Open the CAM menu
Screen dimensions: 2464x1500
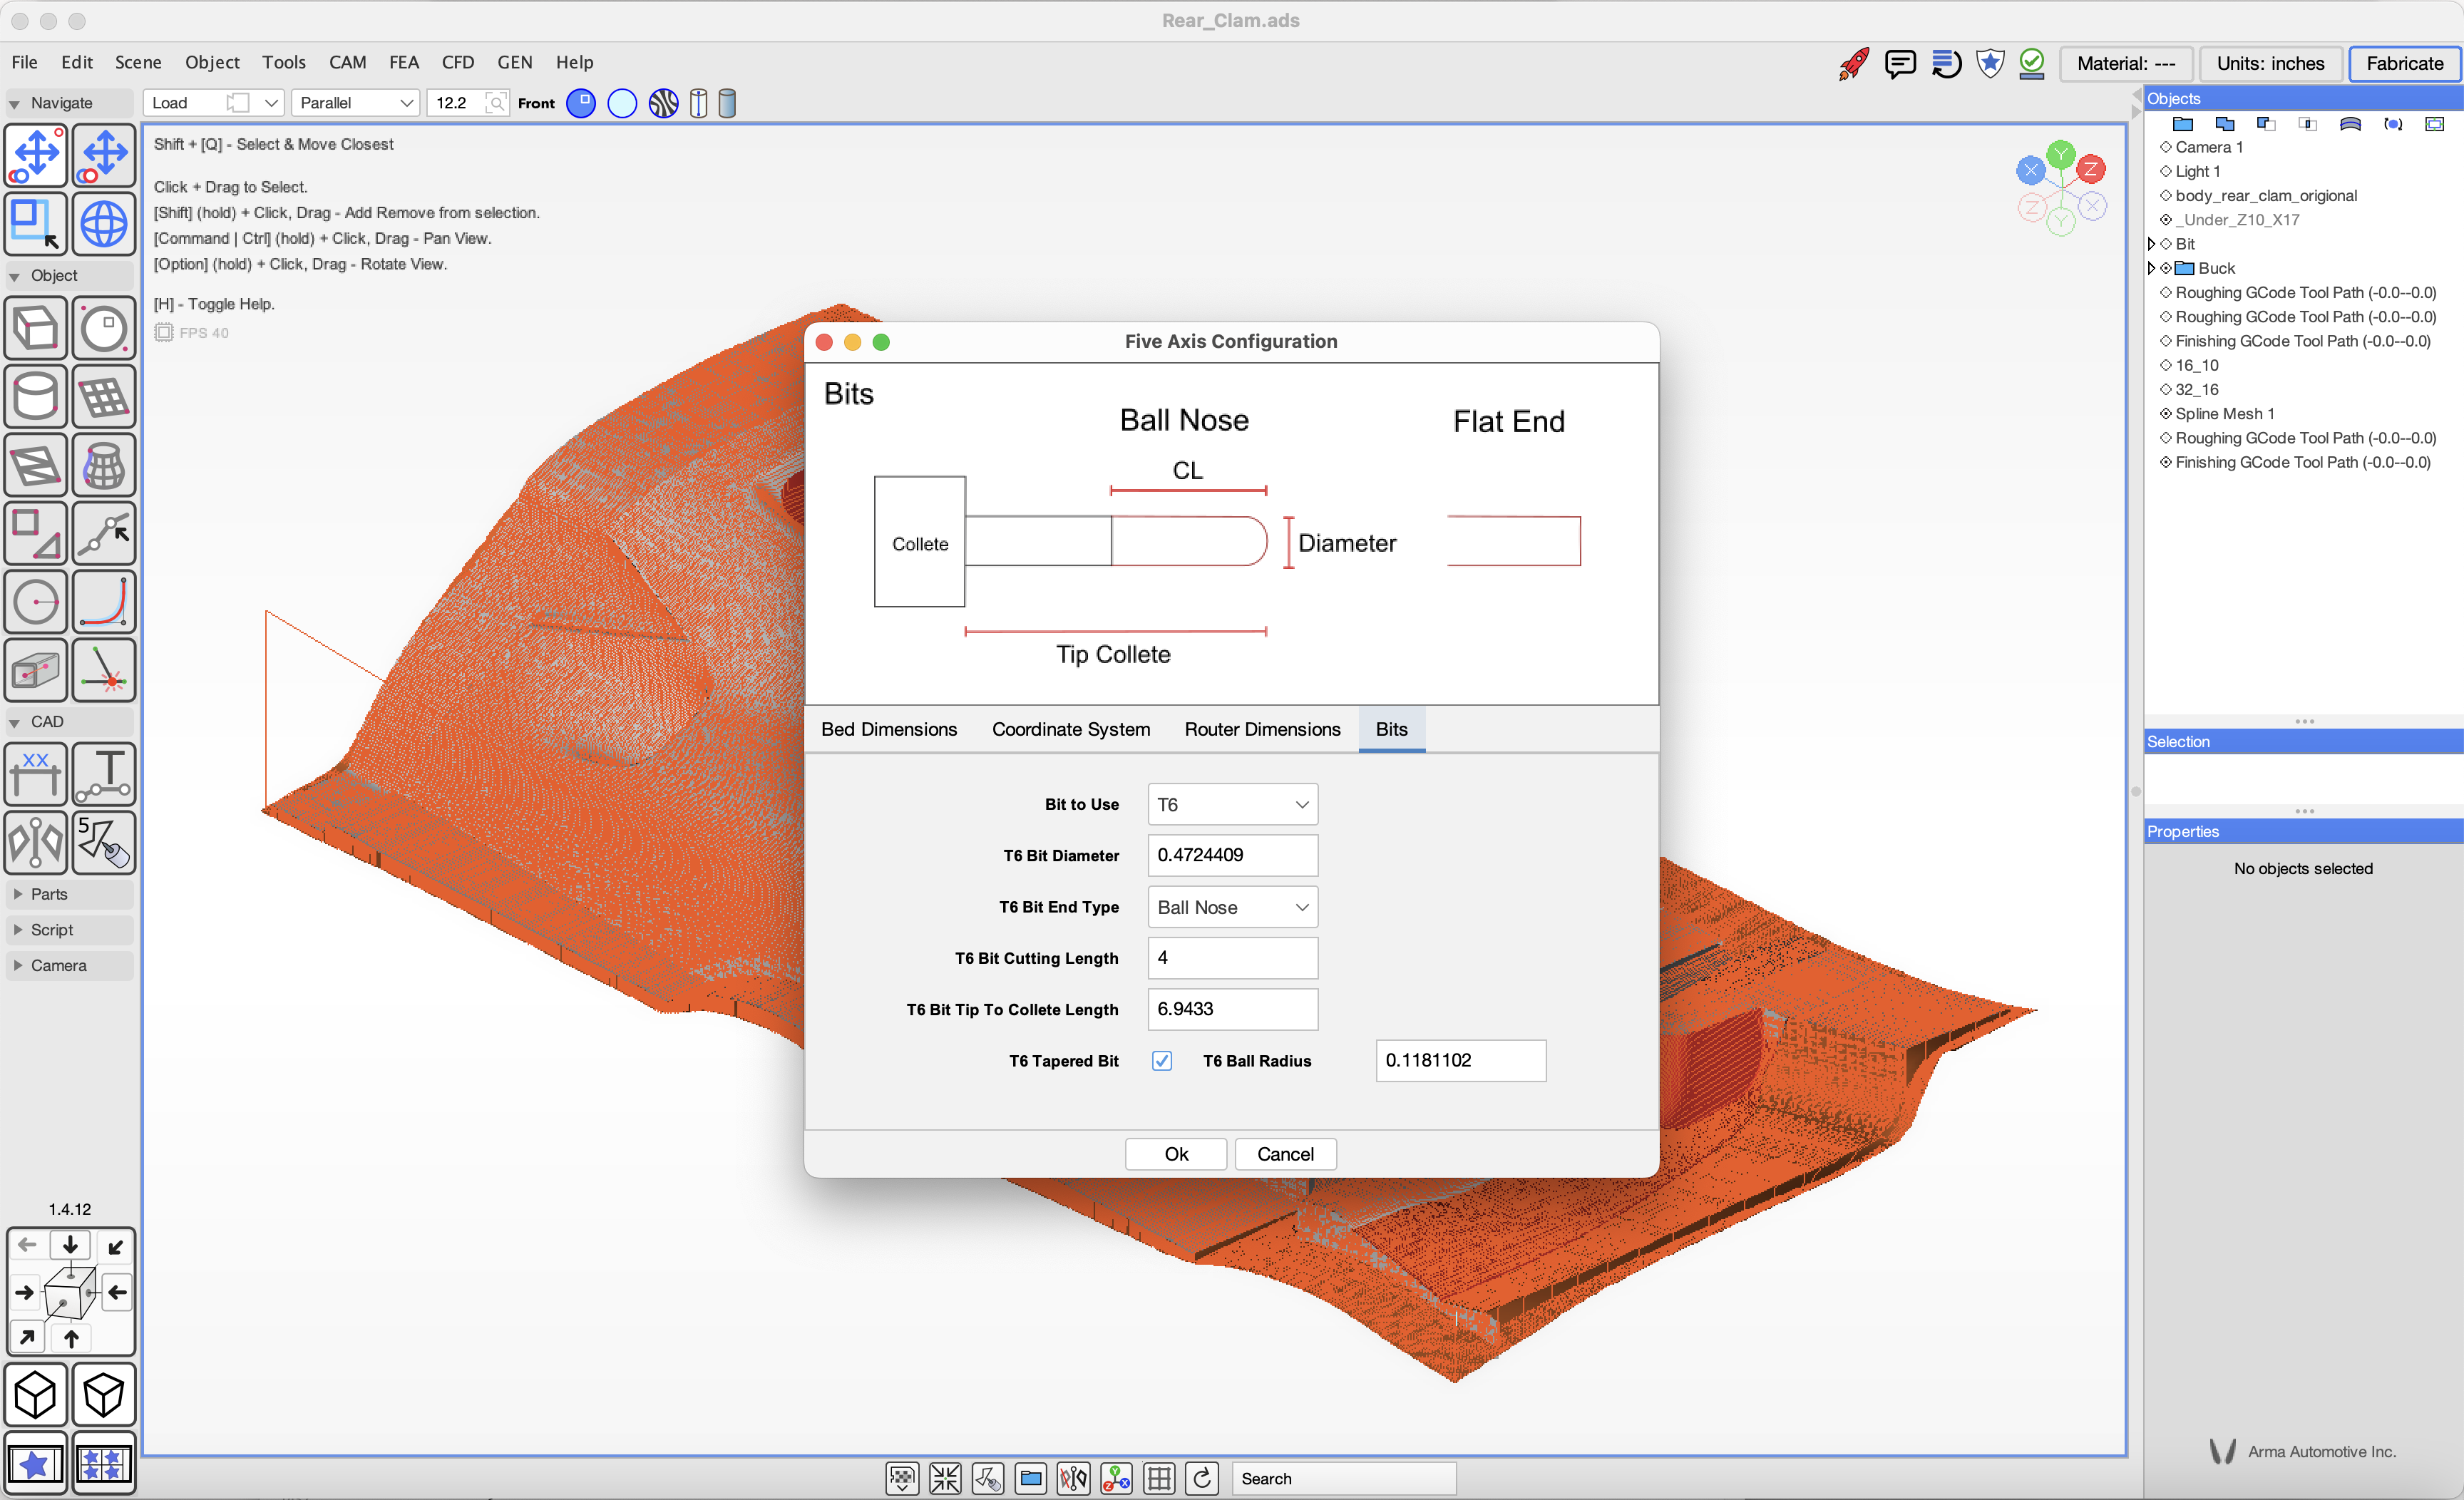[x=347, y=62]
